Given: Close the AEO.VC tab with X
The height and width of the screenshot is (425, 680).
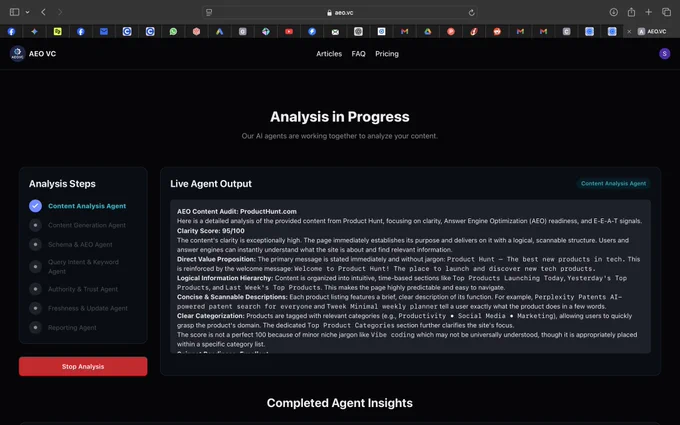Looking at the screenshot, I should click(x=629, y=31).
